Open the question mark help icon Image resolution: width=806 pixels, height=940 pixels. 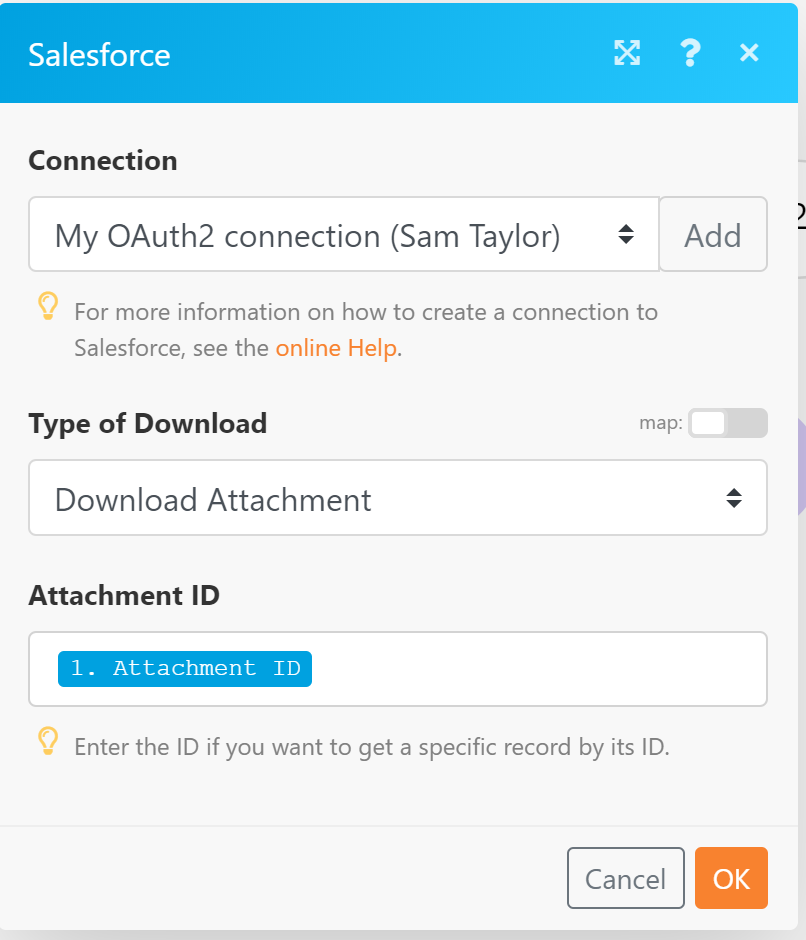pos(689,53)
